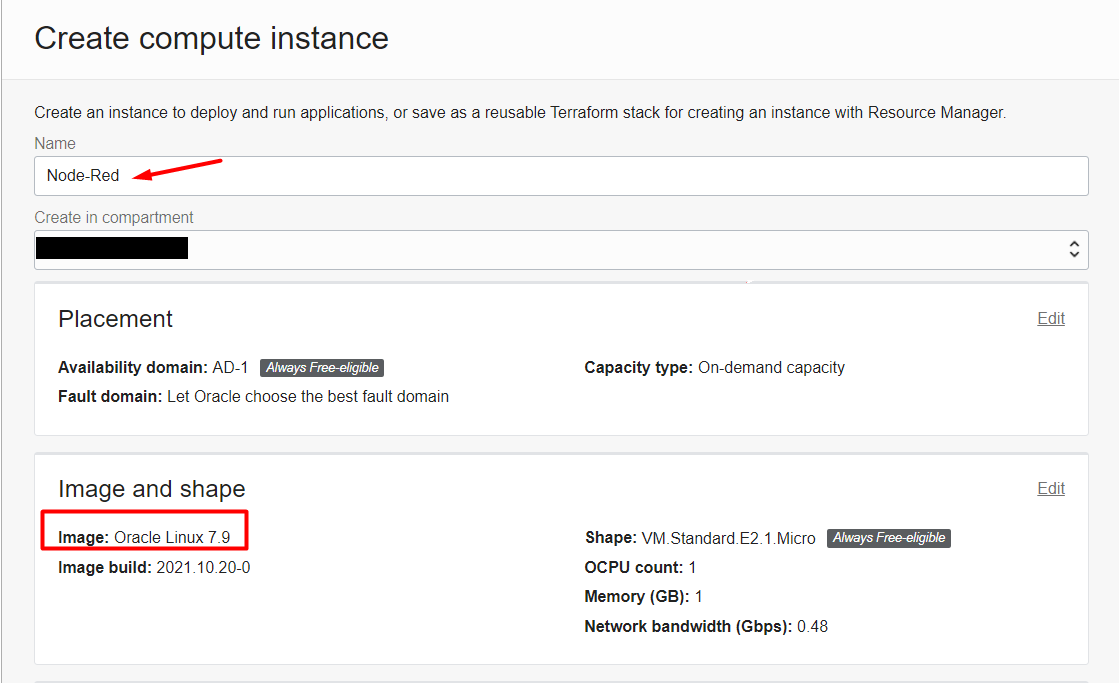Click Always Free-eligible badge beside AD-1

pyautogui.click(x=322, y=368)
